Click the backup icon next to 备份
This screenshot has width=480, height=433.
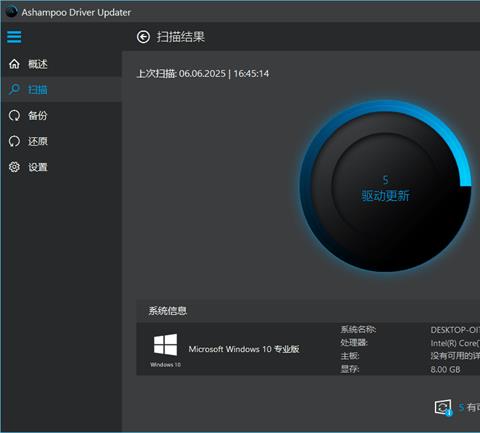click(14, 115)
